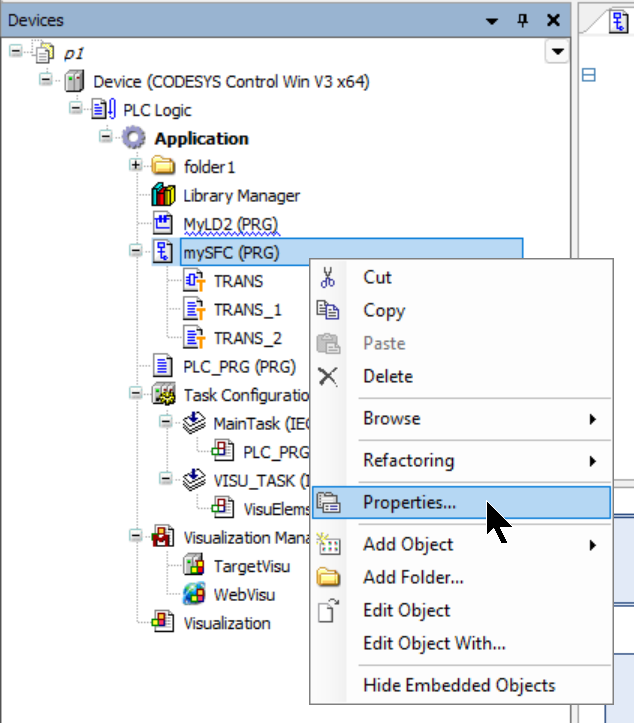This screenshot has width=634, height=723.
Task: Select the WebVisu tree item
Action: [244, 595]
